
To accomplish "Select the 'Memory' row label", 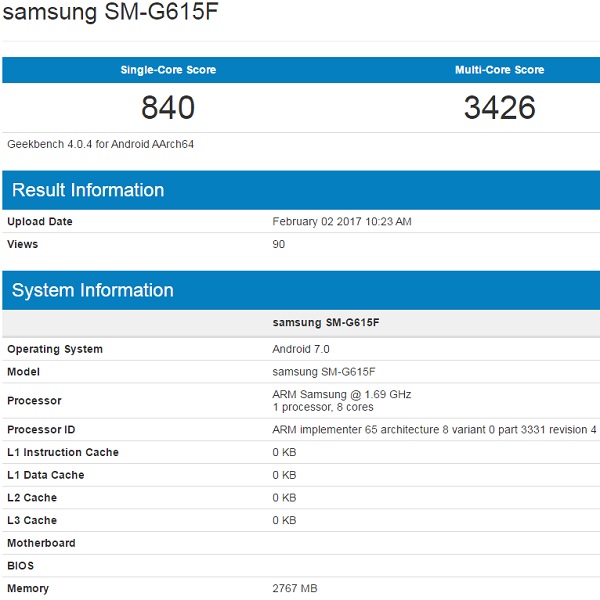I will coord(28,589).
